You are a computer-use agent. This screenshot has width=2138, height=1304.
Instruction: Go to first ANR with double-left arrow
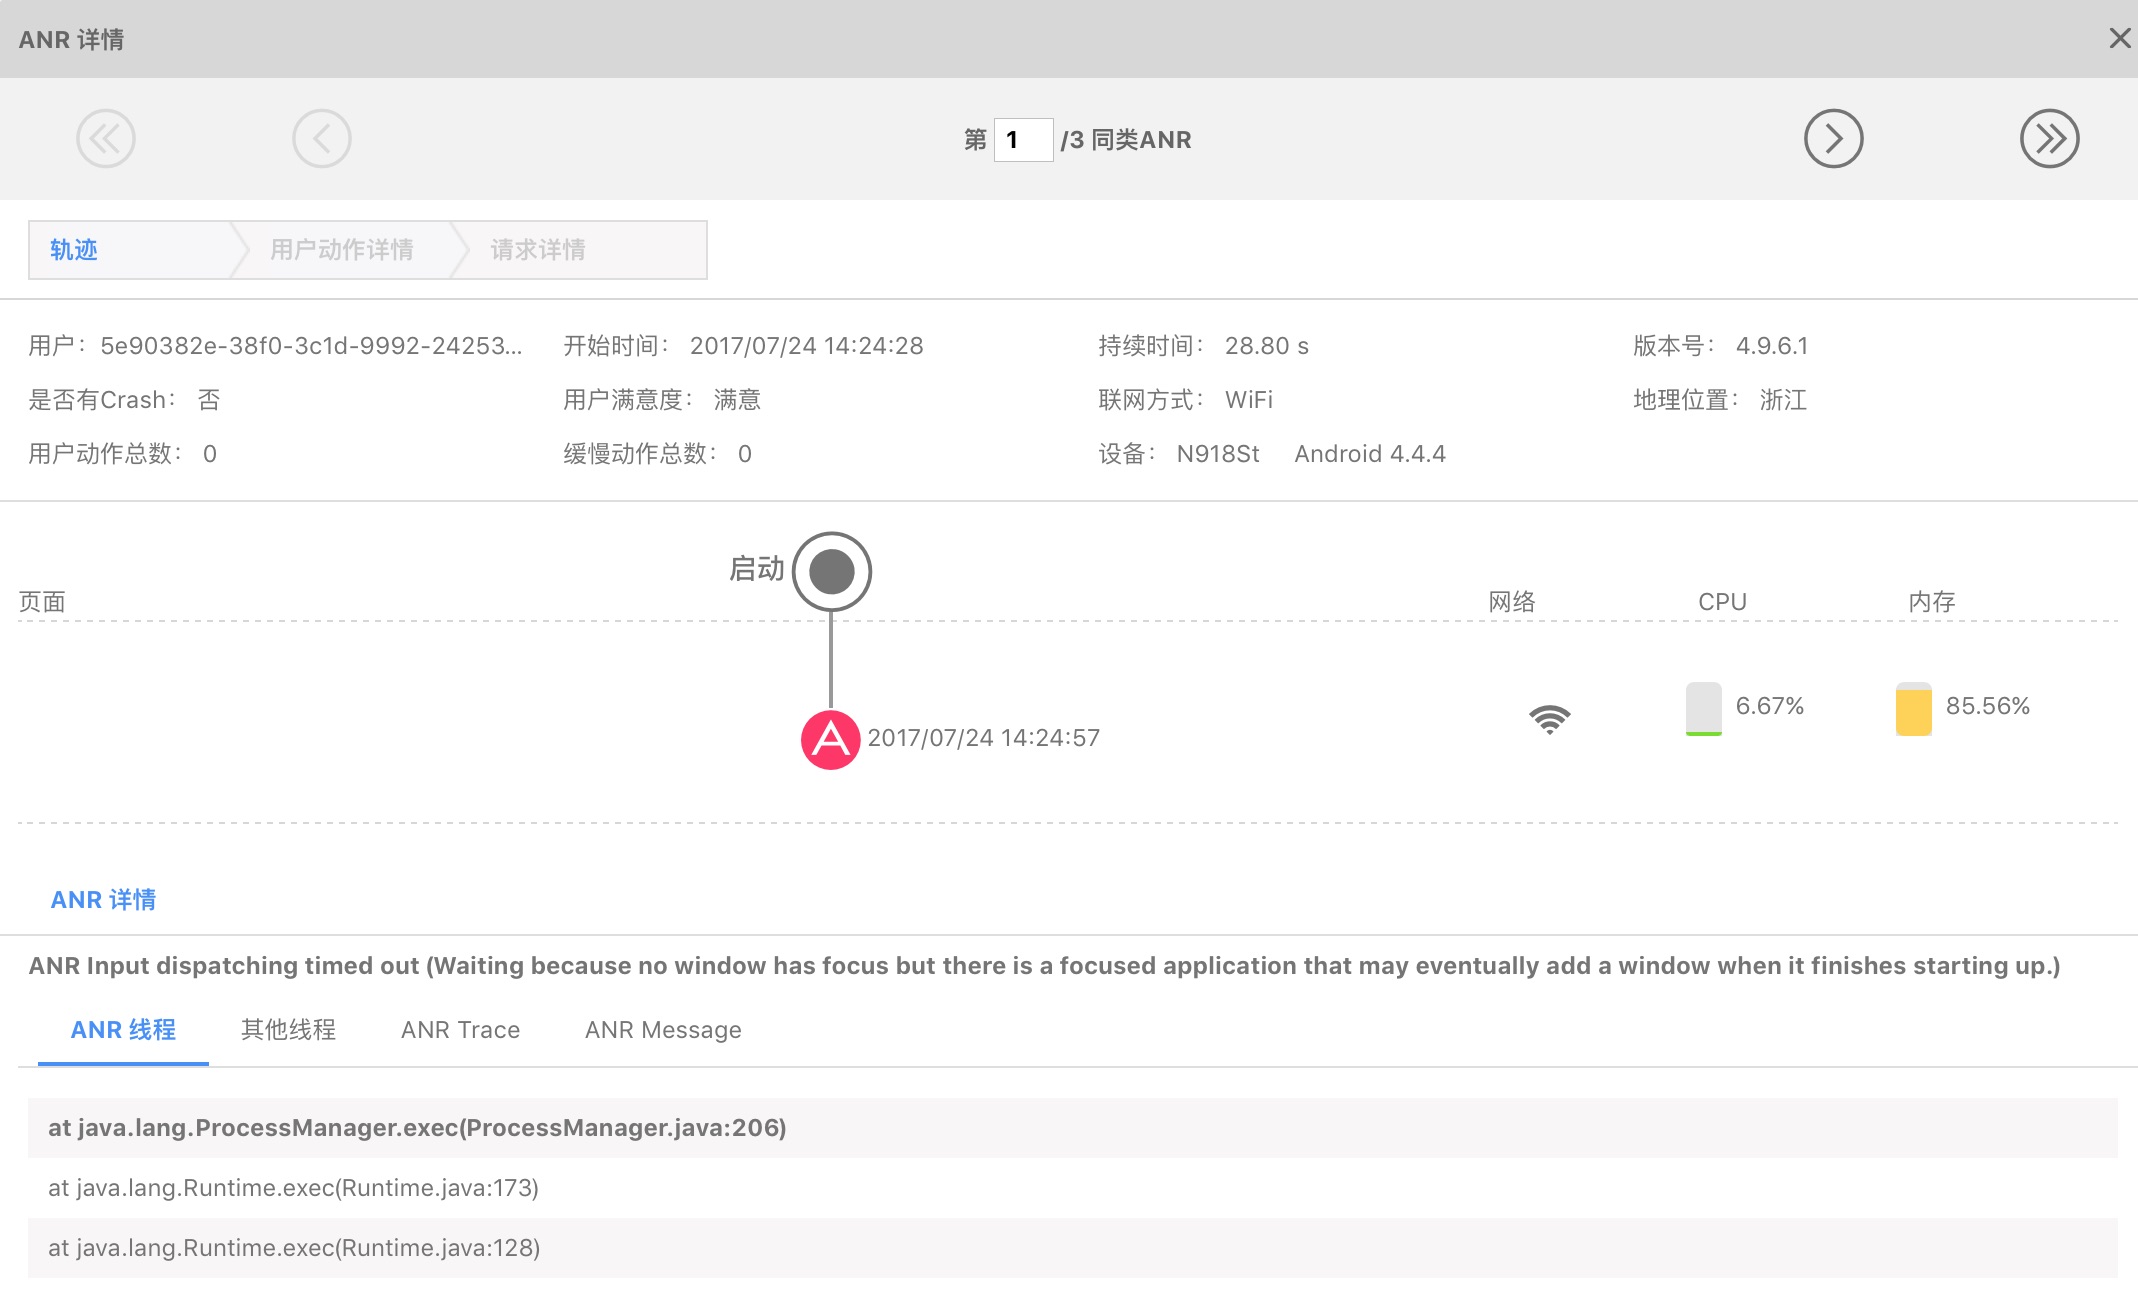[105, 139]
